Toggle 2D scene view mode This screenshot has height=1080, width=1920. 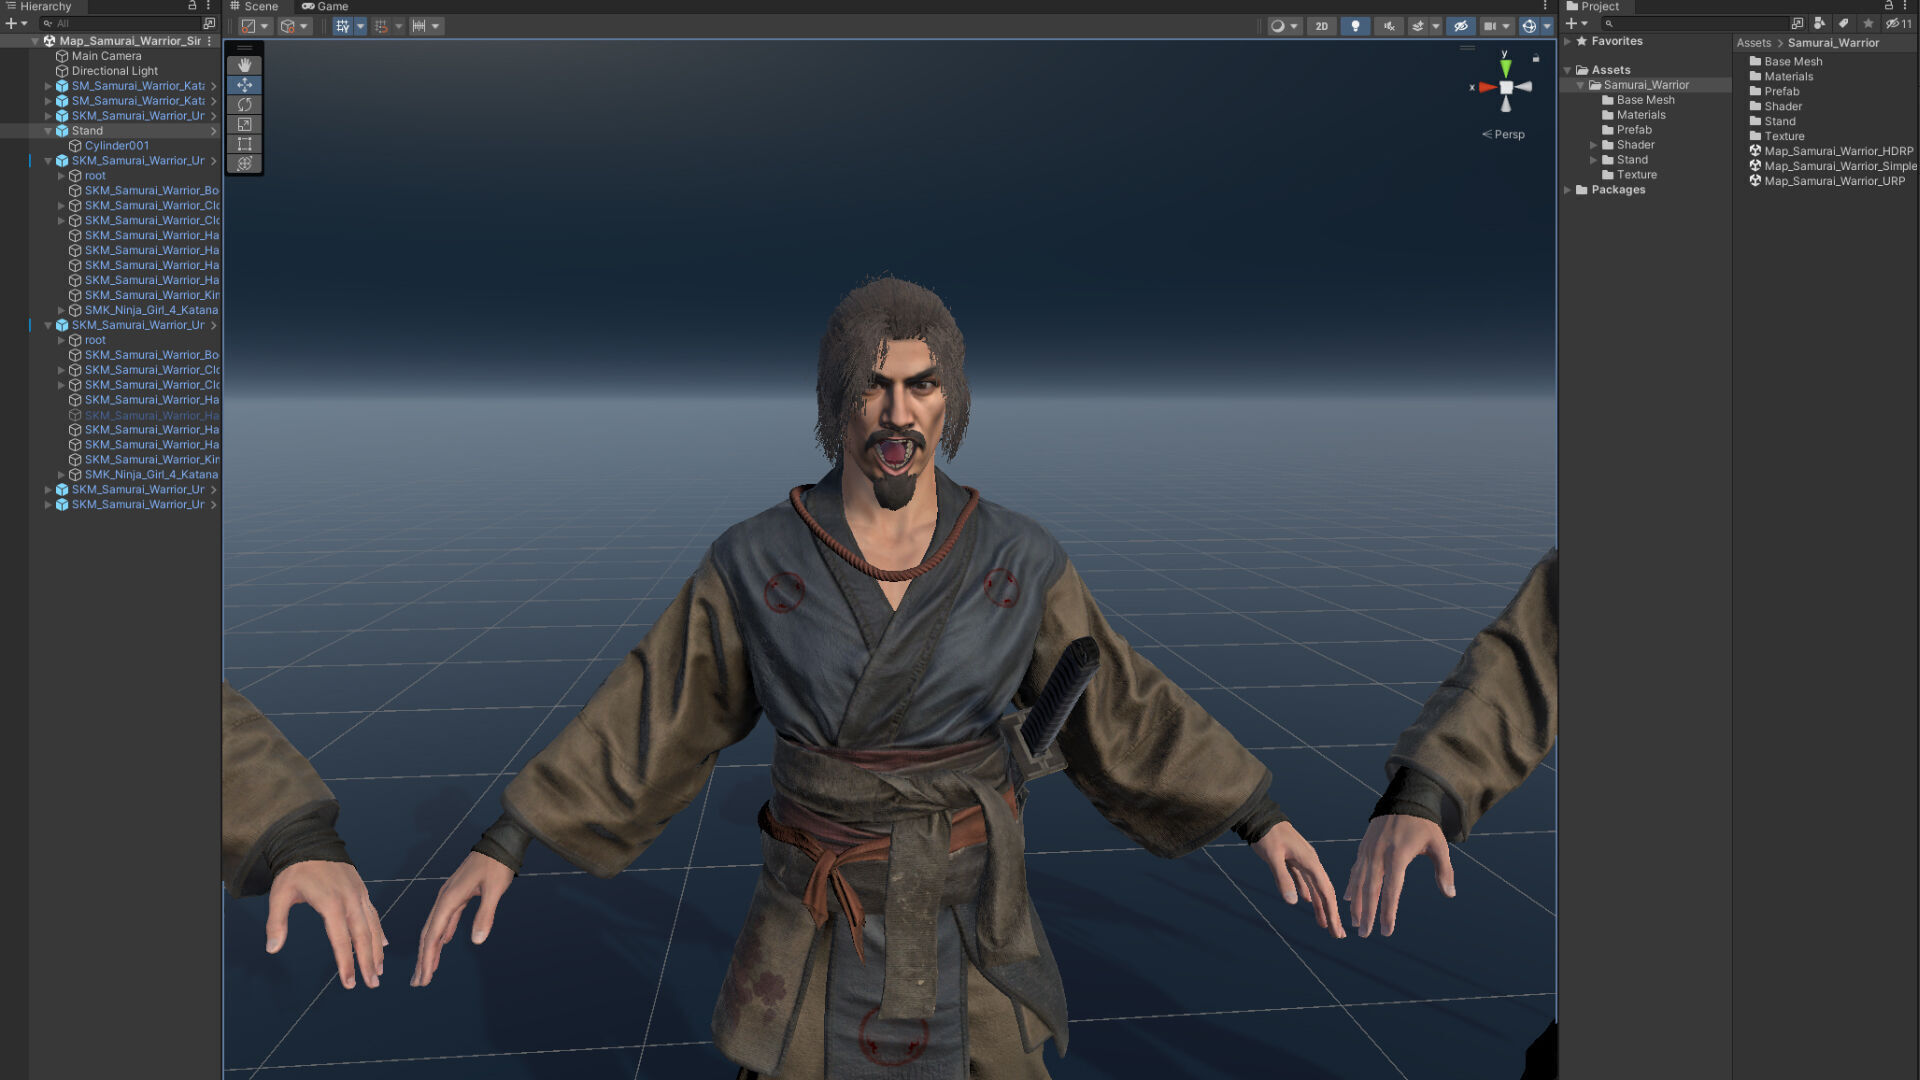pos(1321,26)
